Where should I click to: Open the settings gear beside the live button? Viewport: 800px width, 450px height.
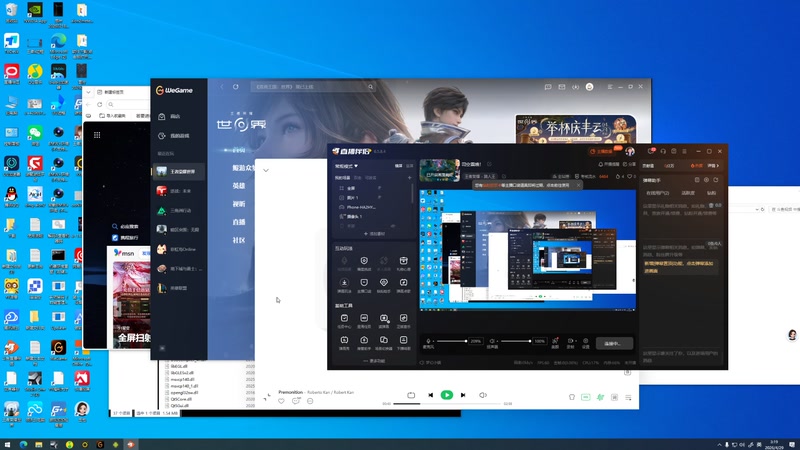coord(586,341)
